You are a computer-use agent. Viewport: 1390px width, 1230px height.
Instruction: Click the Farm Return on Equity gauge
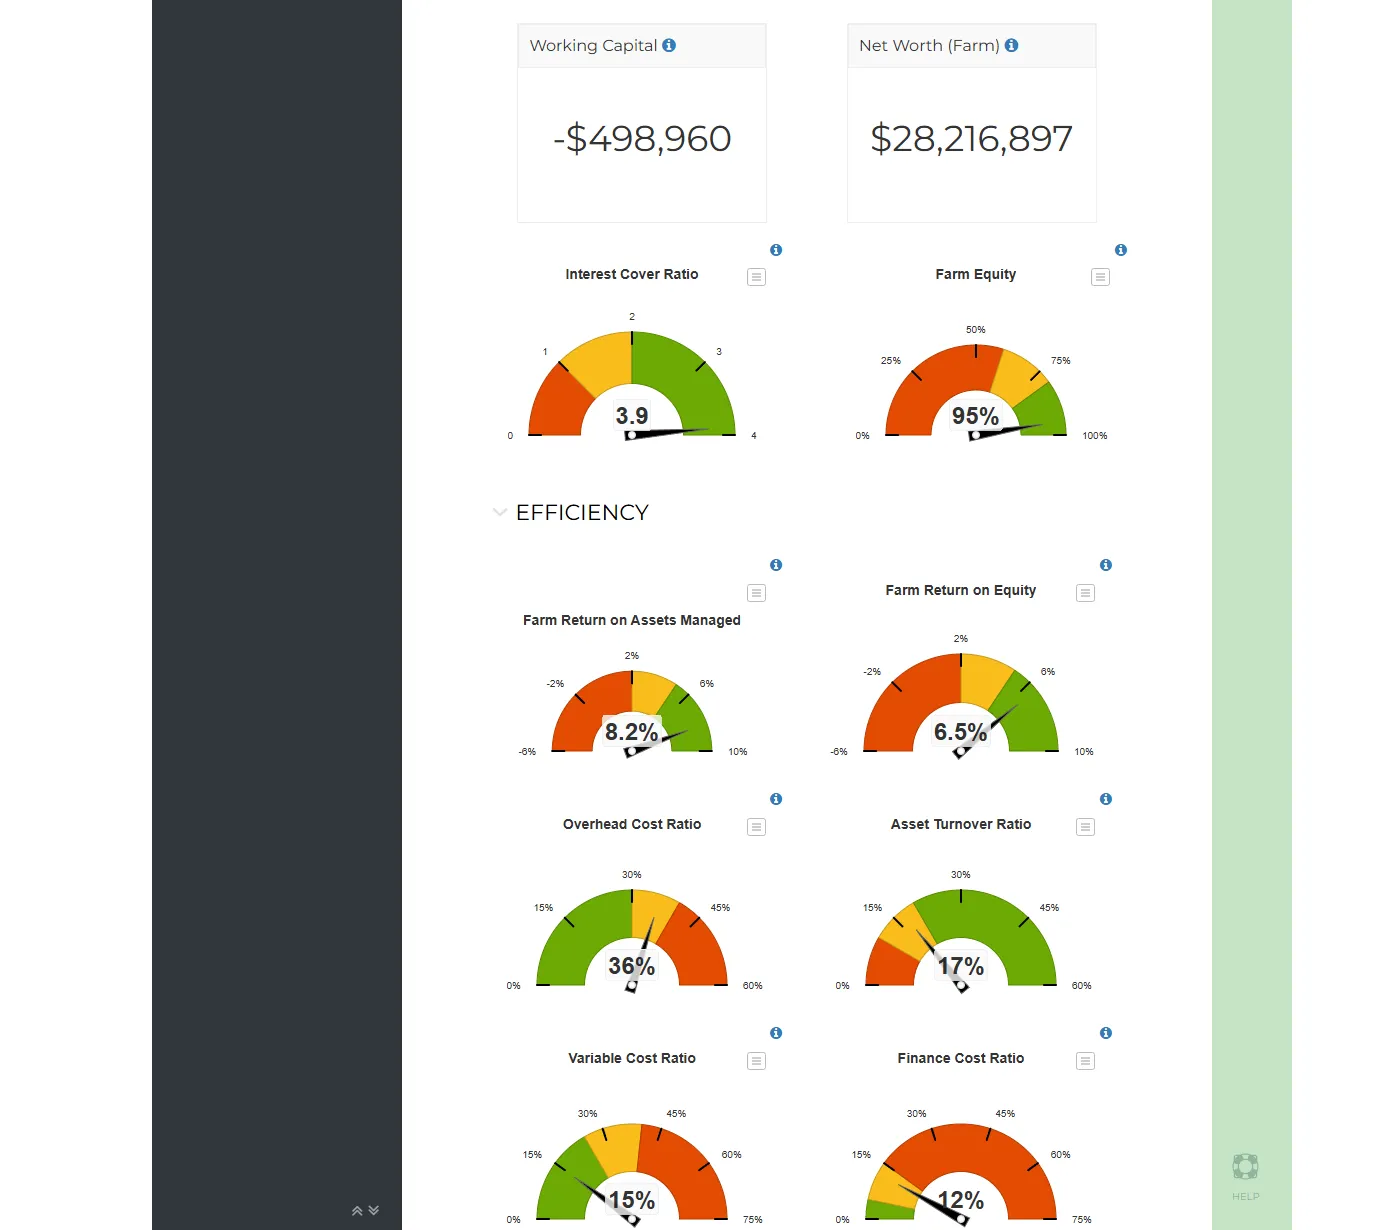(960, 700)
